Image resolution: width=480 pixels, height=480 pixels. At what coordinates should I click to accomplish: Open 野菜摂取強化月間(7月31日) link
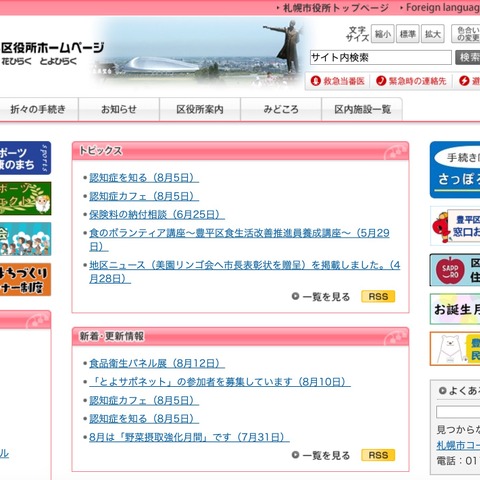tap(189, 437)
